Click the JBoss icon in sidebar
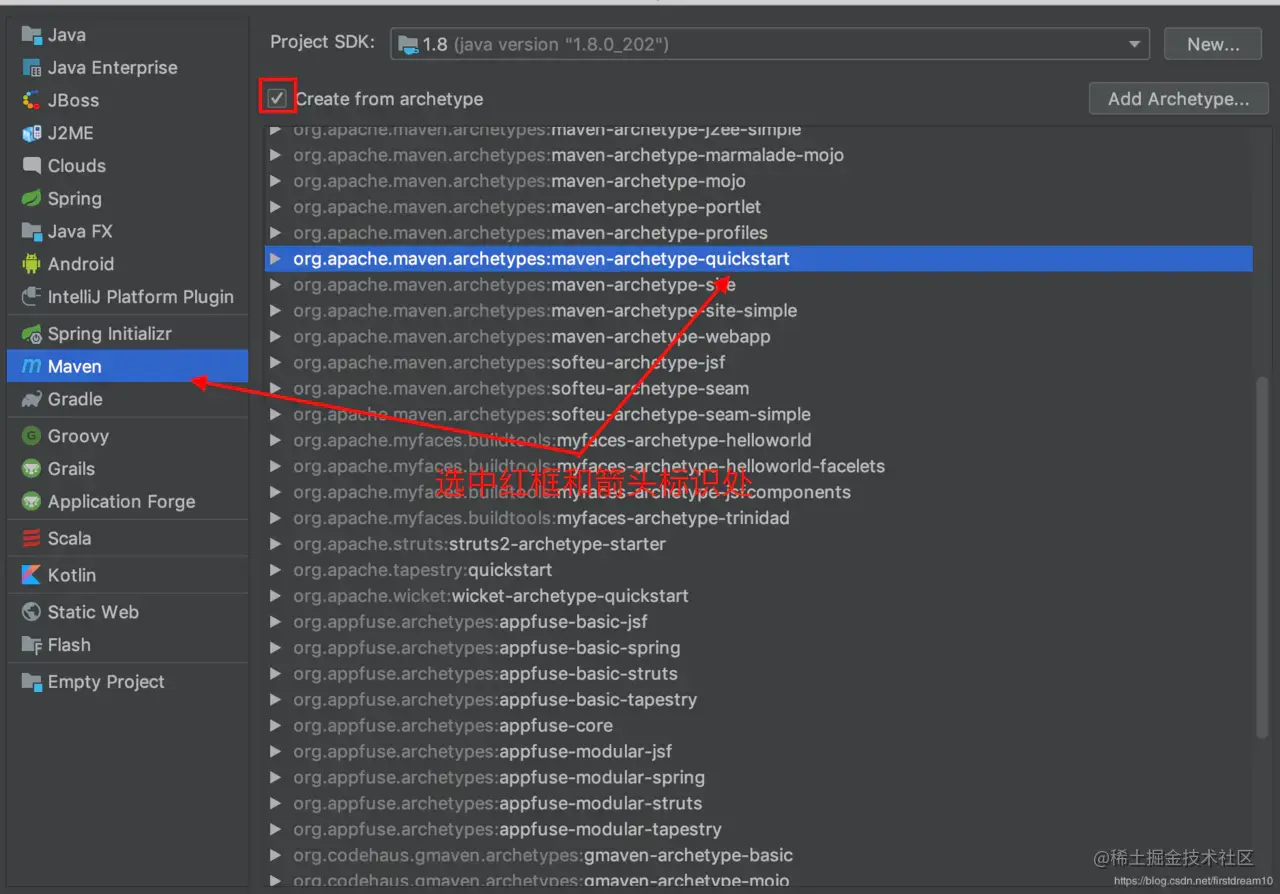This screenshot has width=1280, height=894. (x=31, y=101)
